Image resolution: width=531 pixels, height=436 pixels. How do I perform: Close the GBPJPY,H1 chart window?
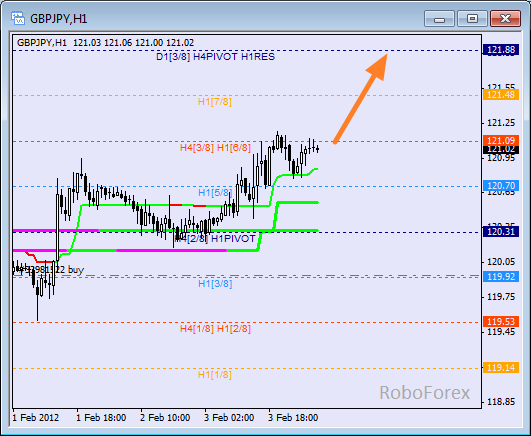(x=505, y=18)
